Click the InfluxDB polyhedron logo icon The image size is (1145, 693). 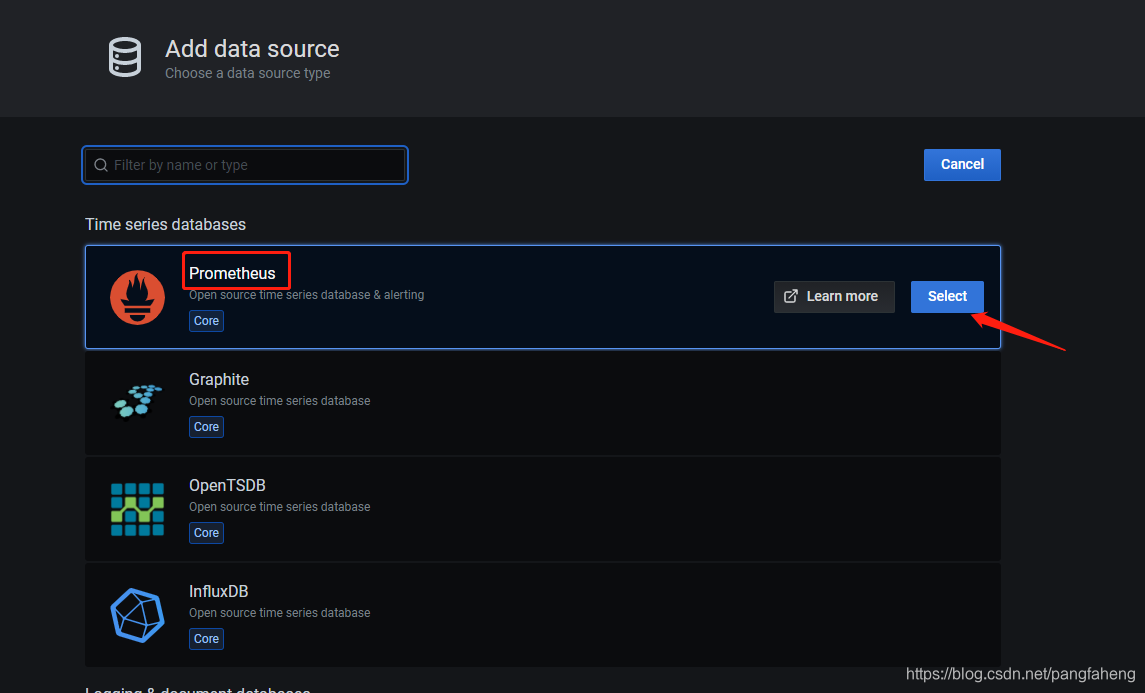point(137,615)
